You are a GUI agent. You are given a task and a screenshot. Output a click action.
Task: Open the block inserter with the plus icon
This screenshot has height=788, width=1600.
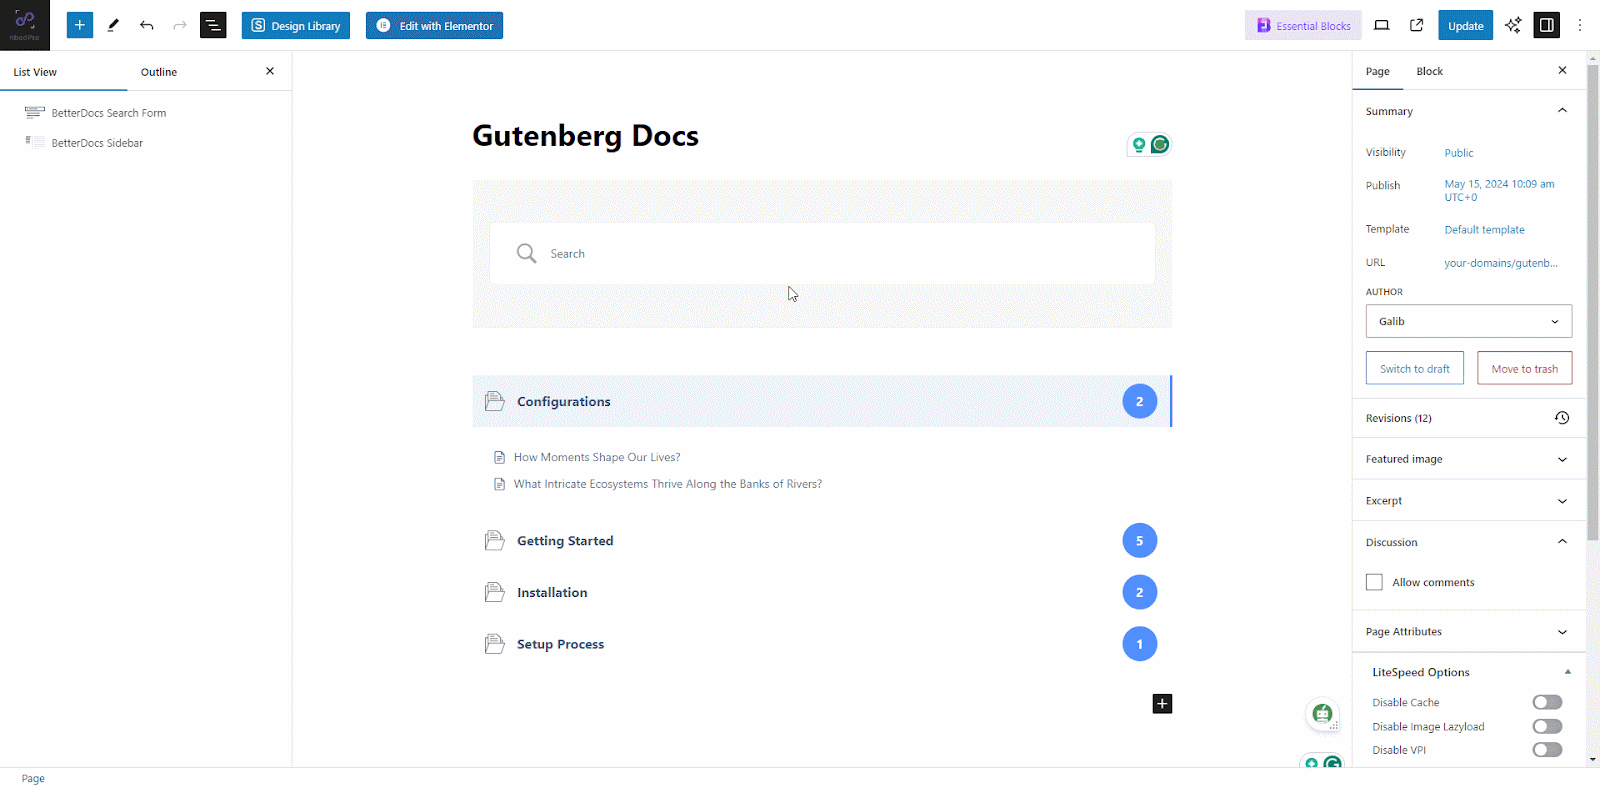click(79, 25)
